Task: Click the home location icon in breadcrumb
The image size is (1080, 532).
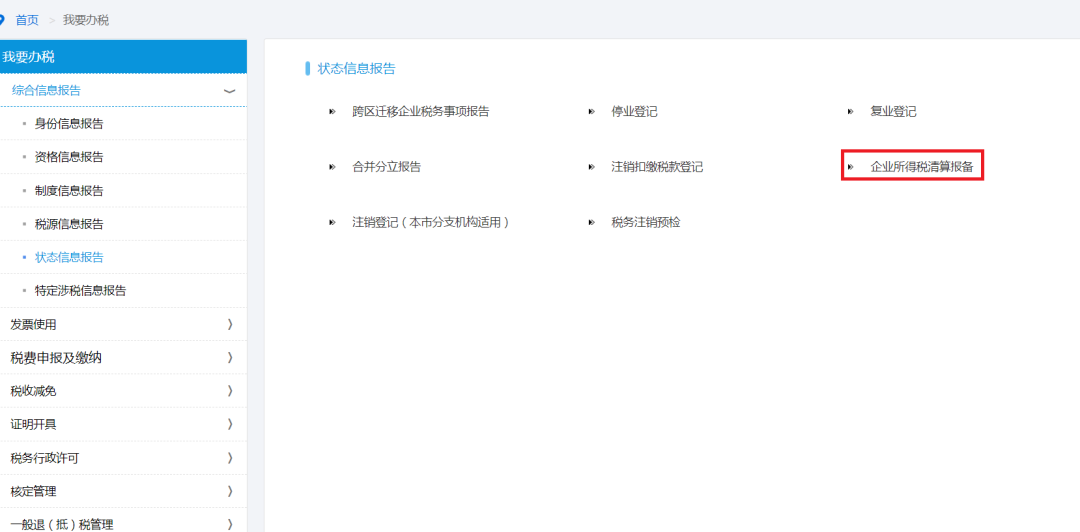Action: click(3, 20)
